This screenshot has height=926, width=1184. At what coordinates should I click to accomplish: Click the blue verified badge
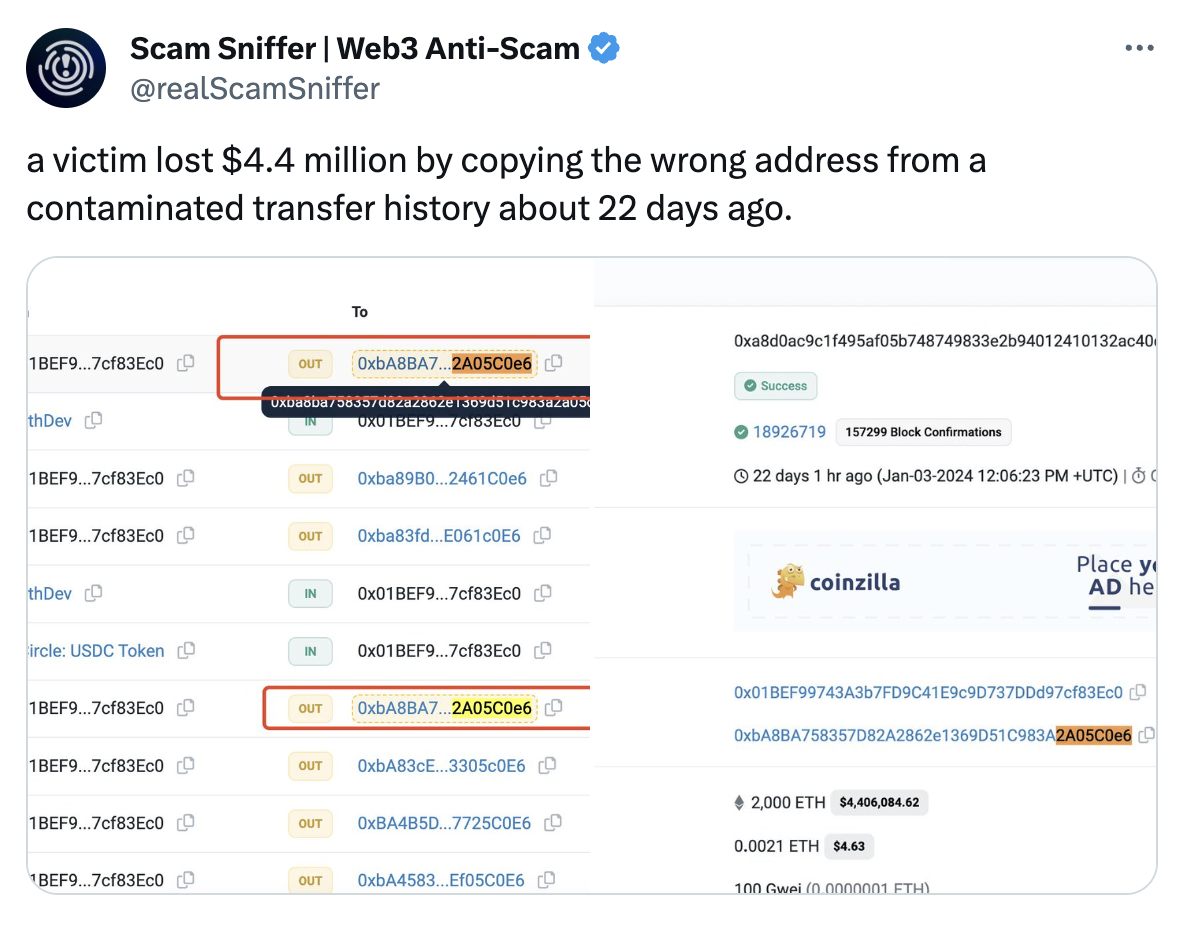tap(603, 48)
